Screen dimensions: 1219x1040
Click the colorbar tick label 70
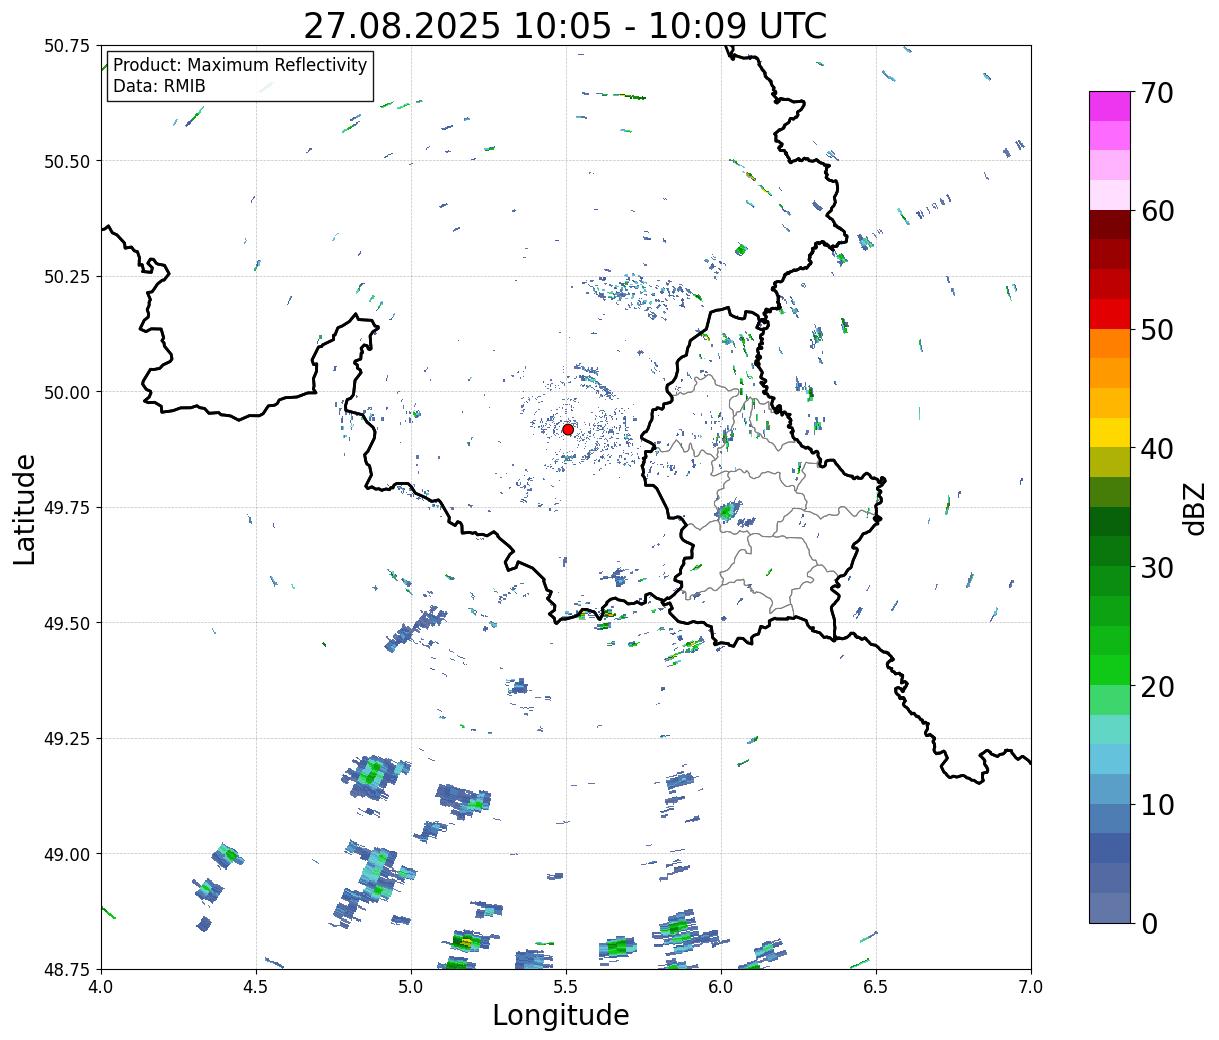1156,93
